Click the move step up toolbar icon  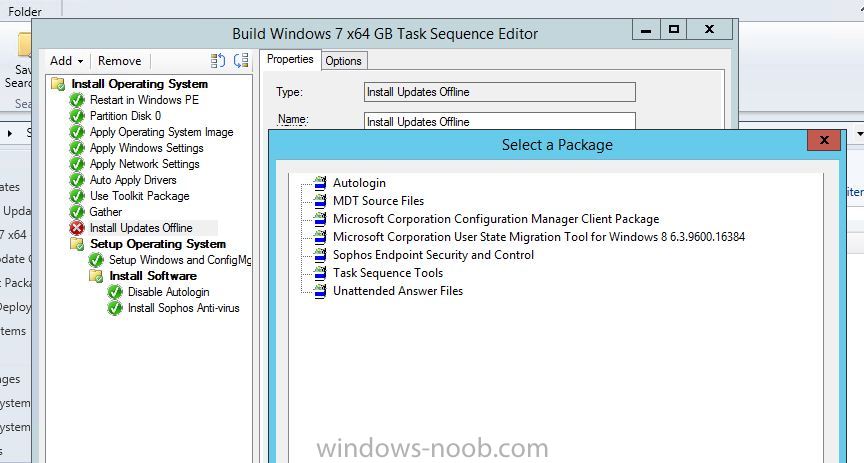(218, 61)
